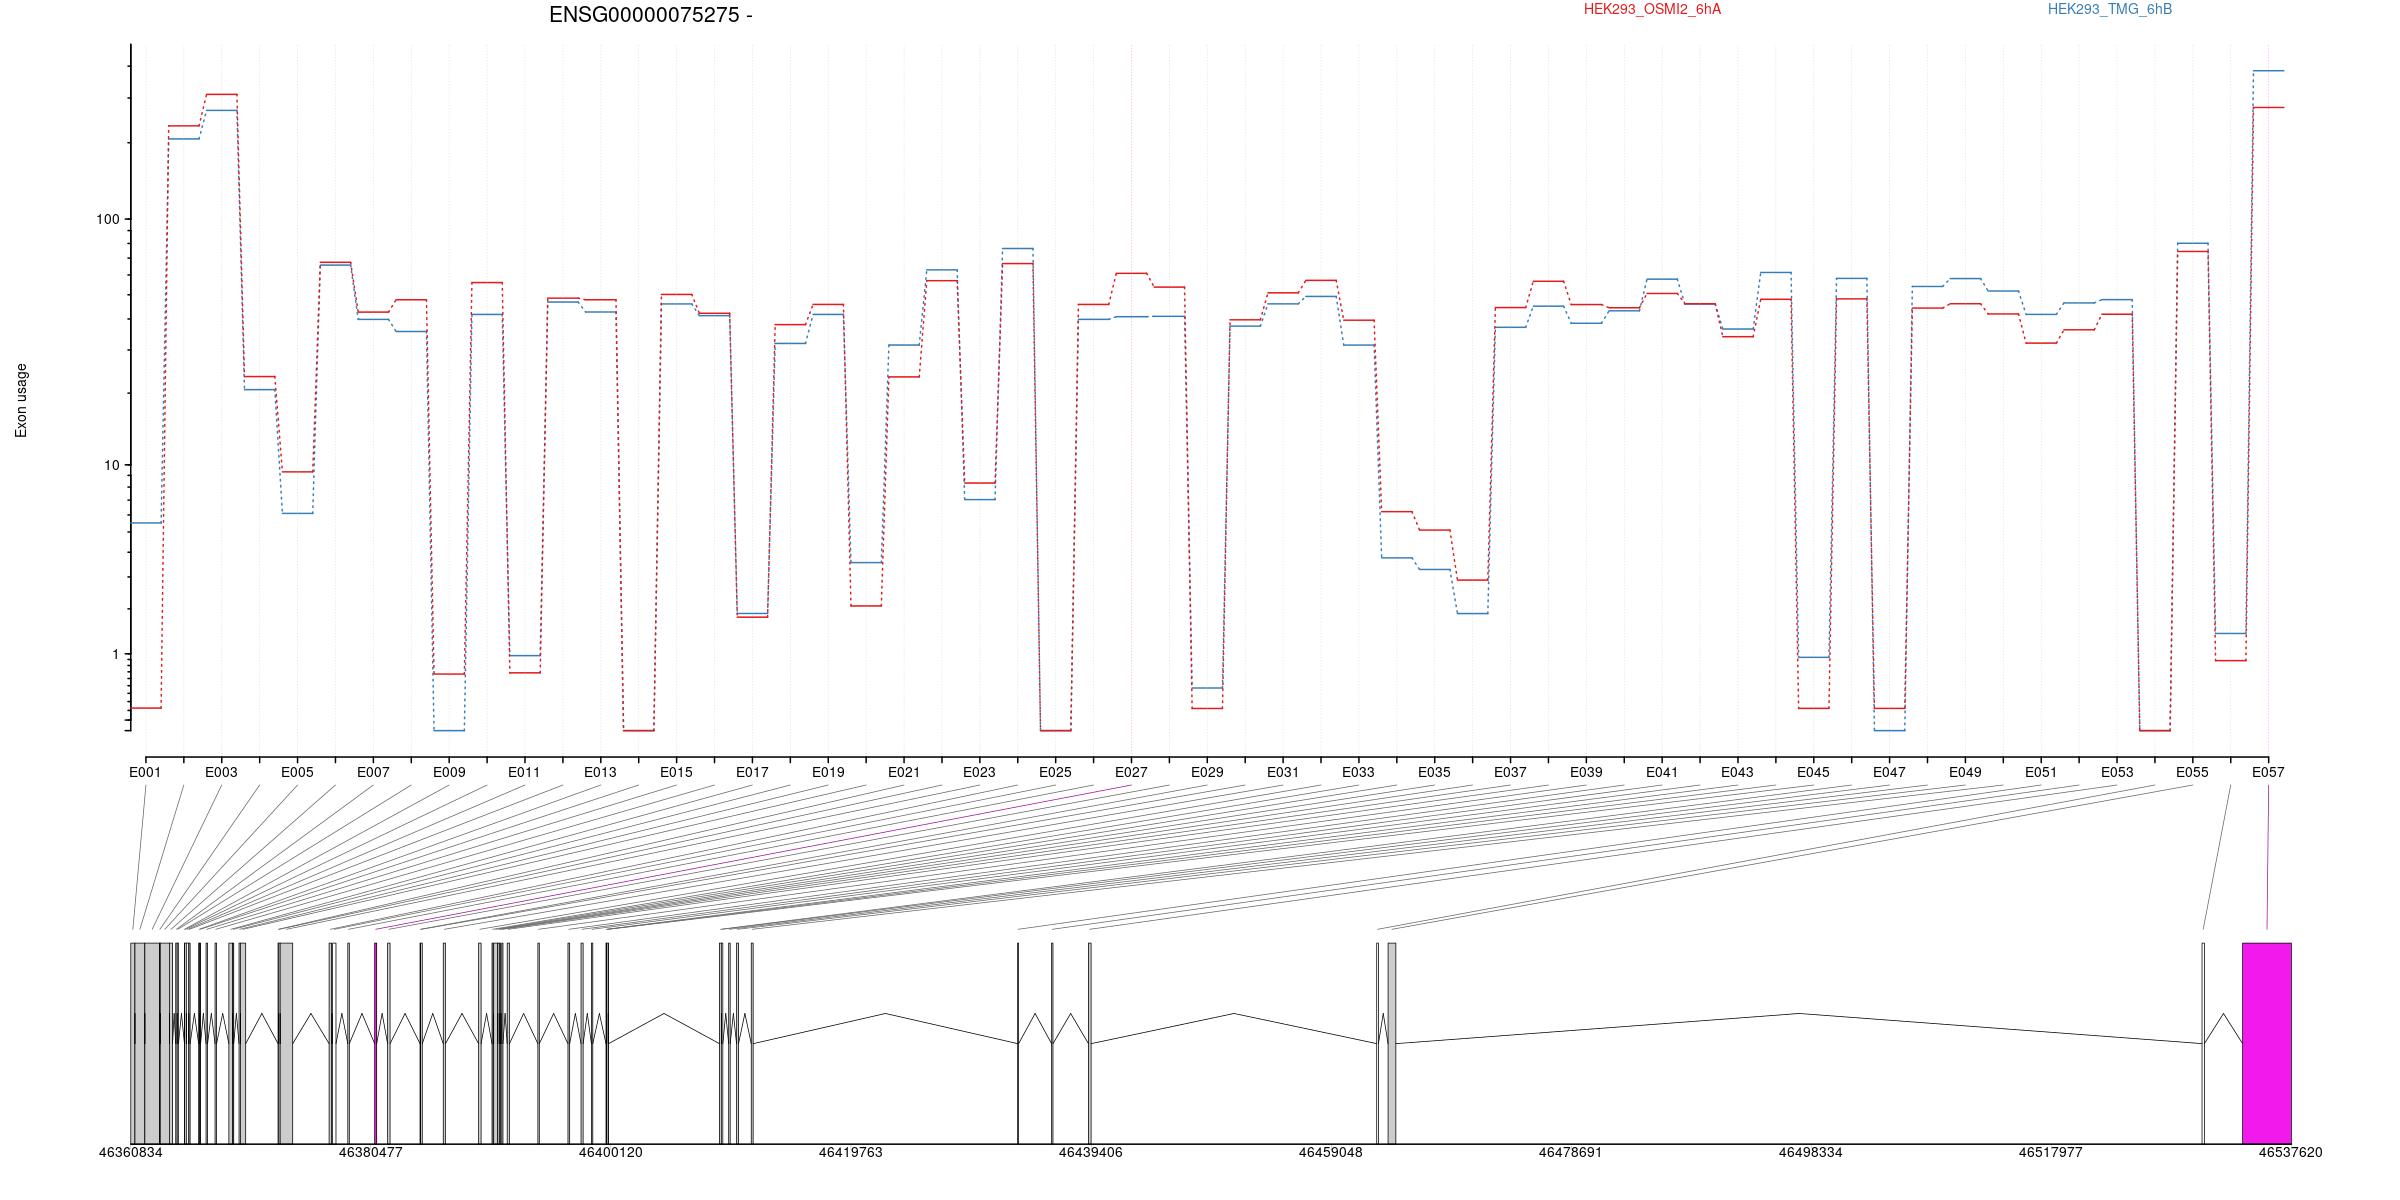Click exon label E013
This screenshot has width=2400, height=1200.
click(600, 772)
